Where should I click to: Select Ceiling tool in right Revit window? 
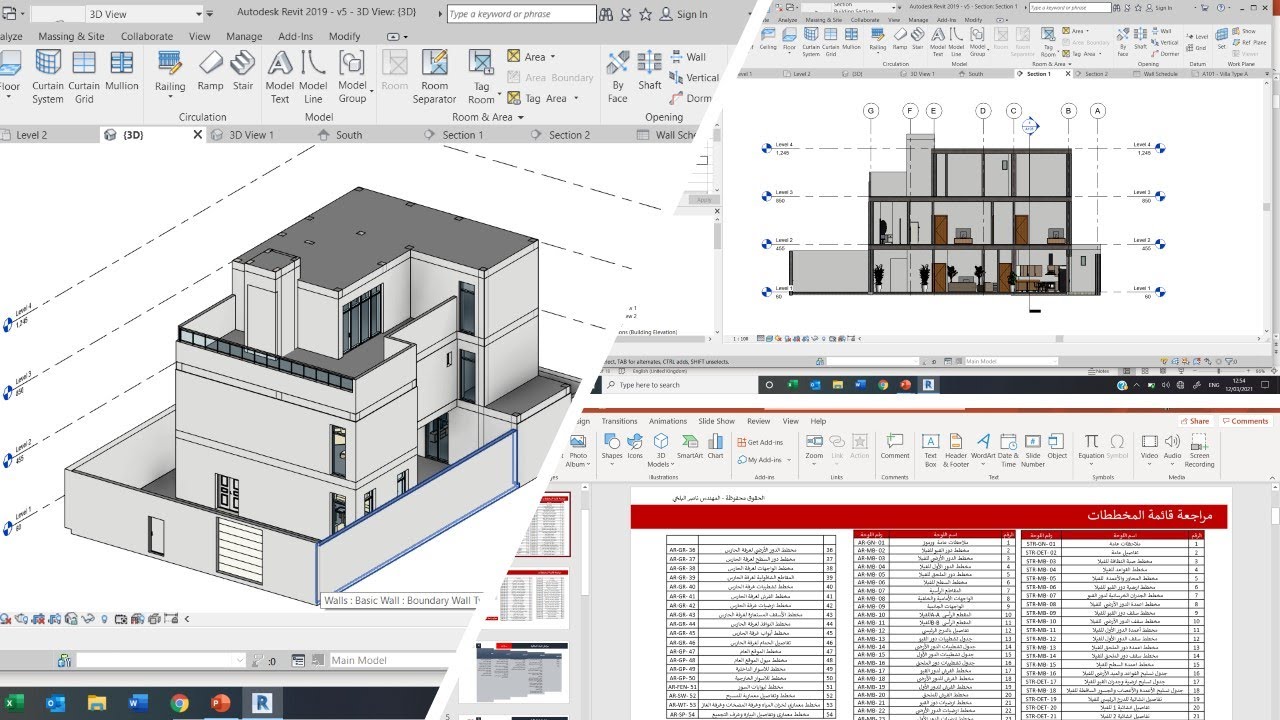[x=768, y=40]
